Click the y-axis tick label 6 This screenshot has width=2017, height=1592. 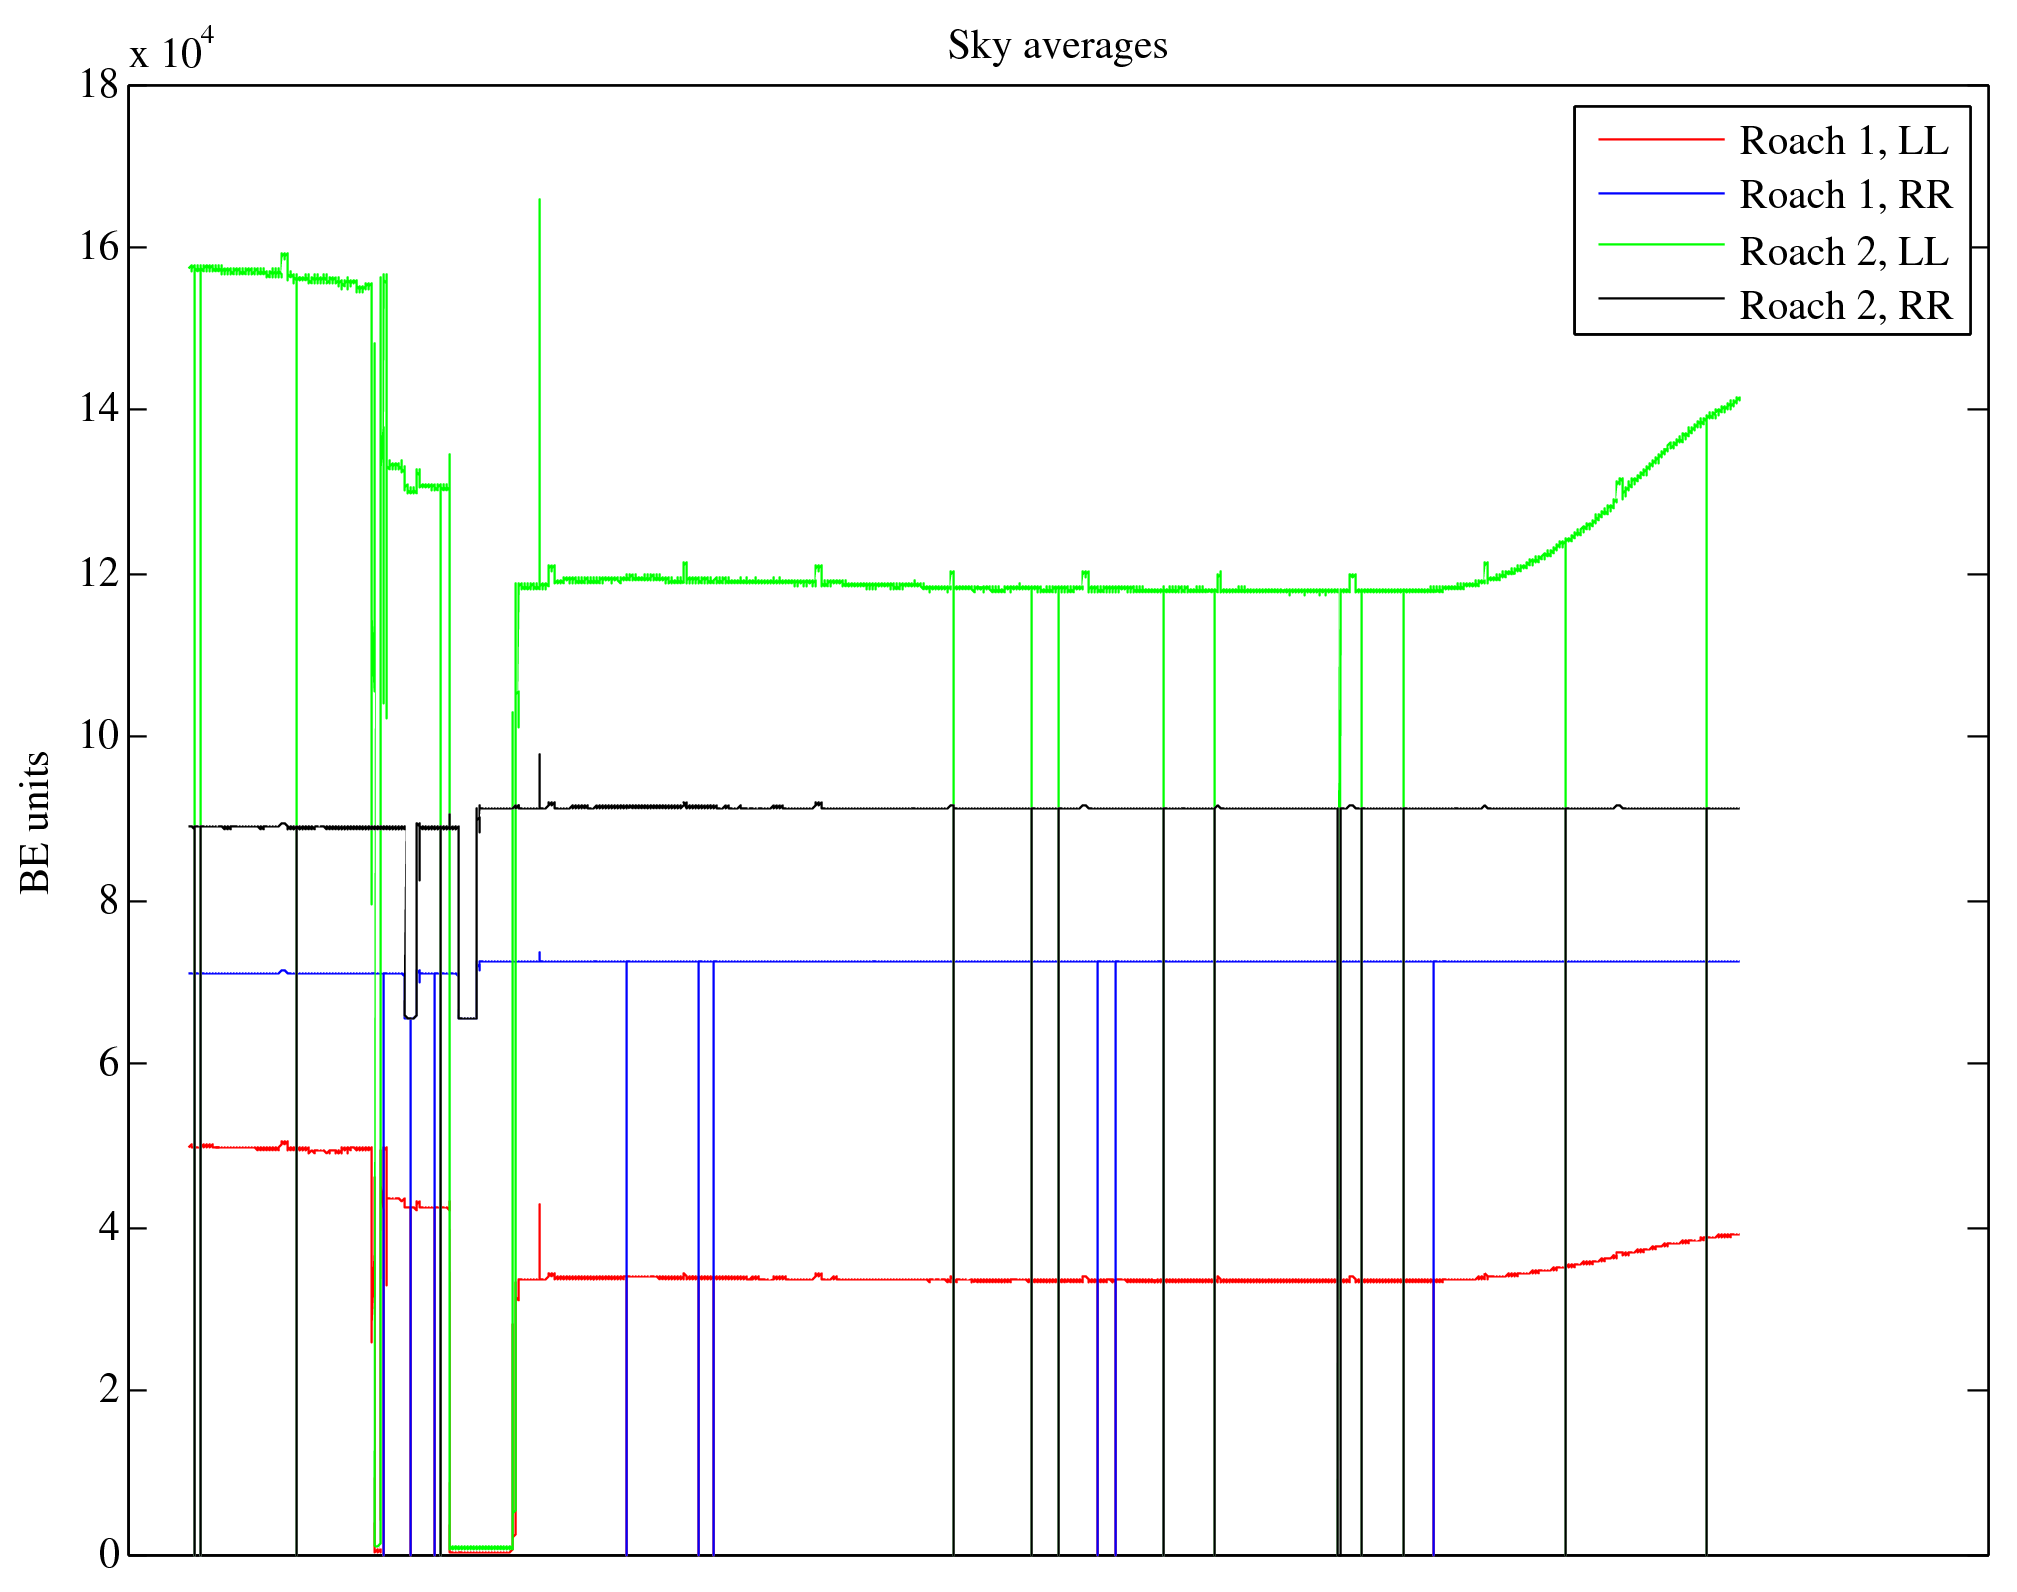pyautogui.click(x=109, y=1063)
